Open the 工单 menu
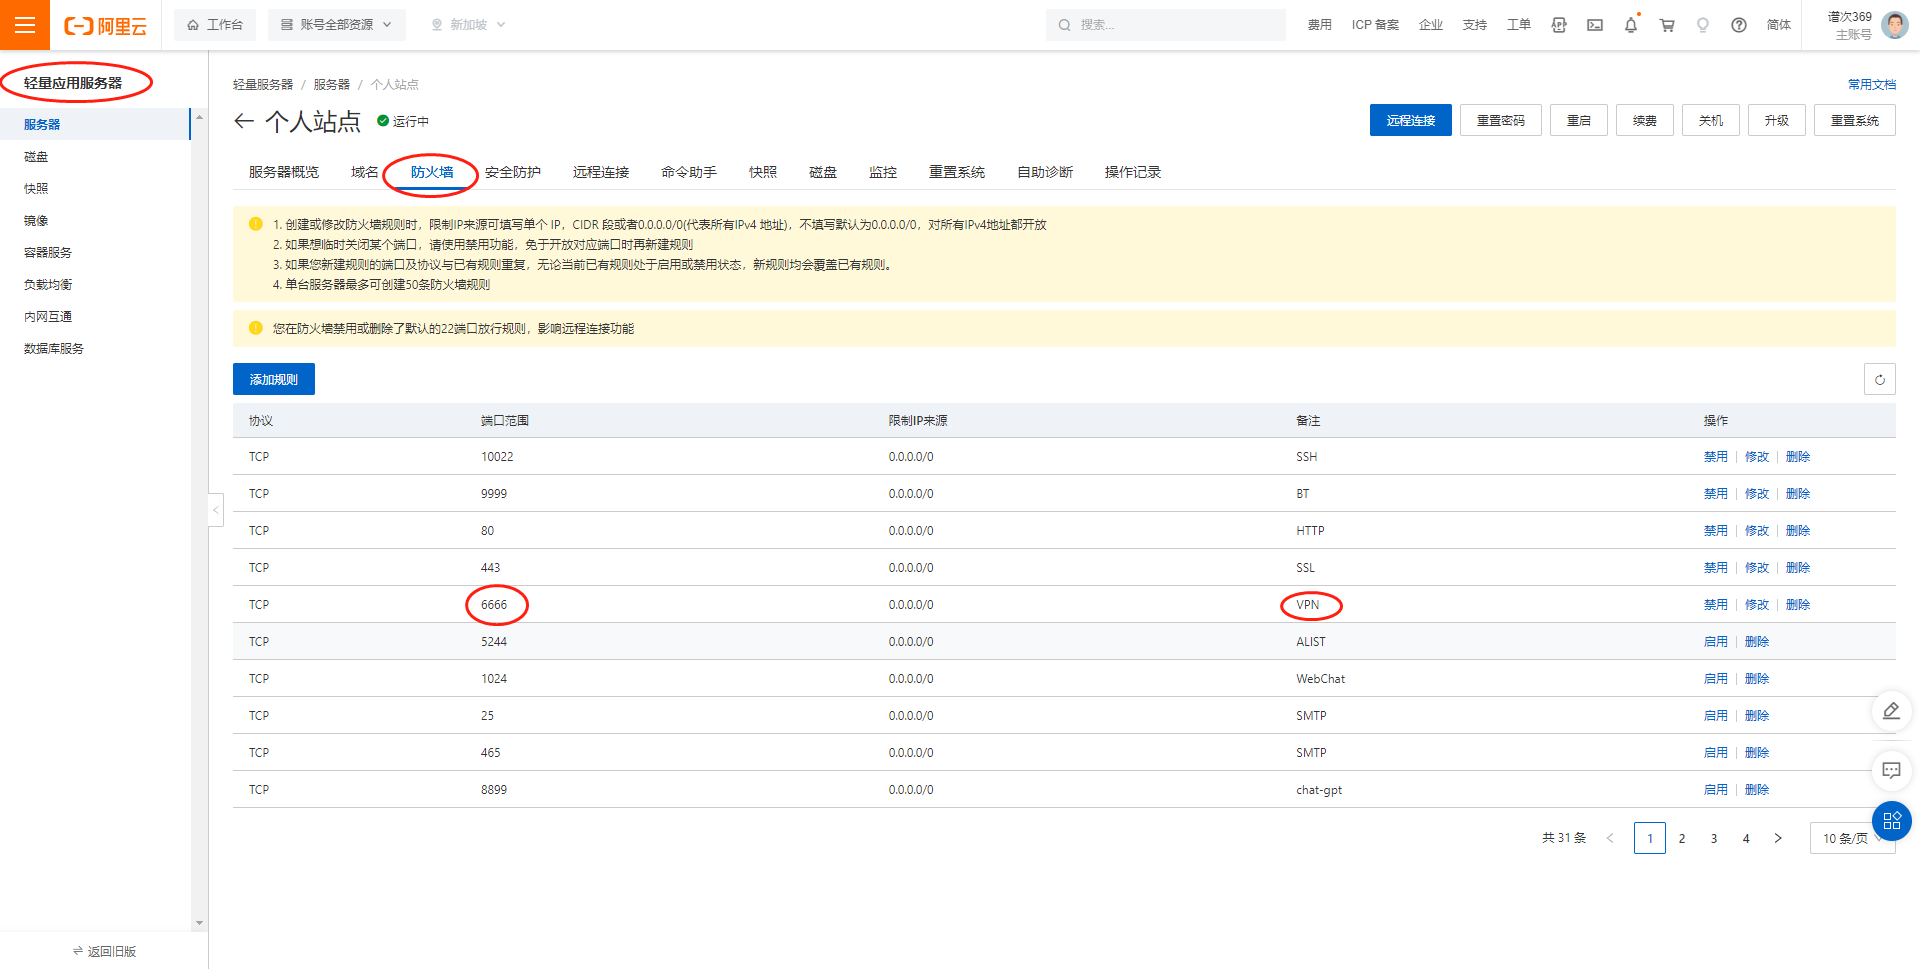Image resolution: width=1920 pixels, height=969 pixels. coord(1519,25)
